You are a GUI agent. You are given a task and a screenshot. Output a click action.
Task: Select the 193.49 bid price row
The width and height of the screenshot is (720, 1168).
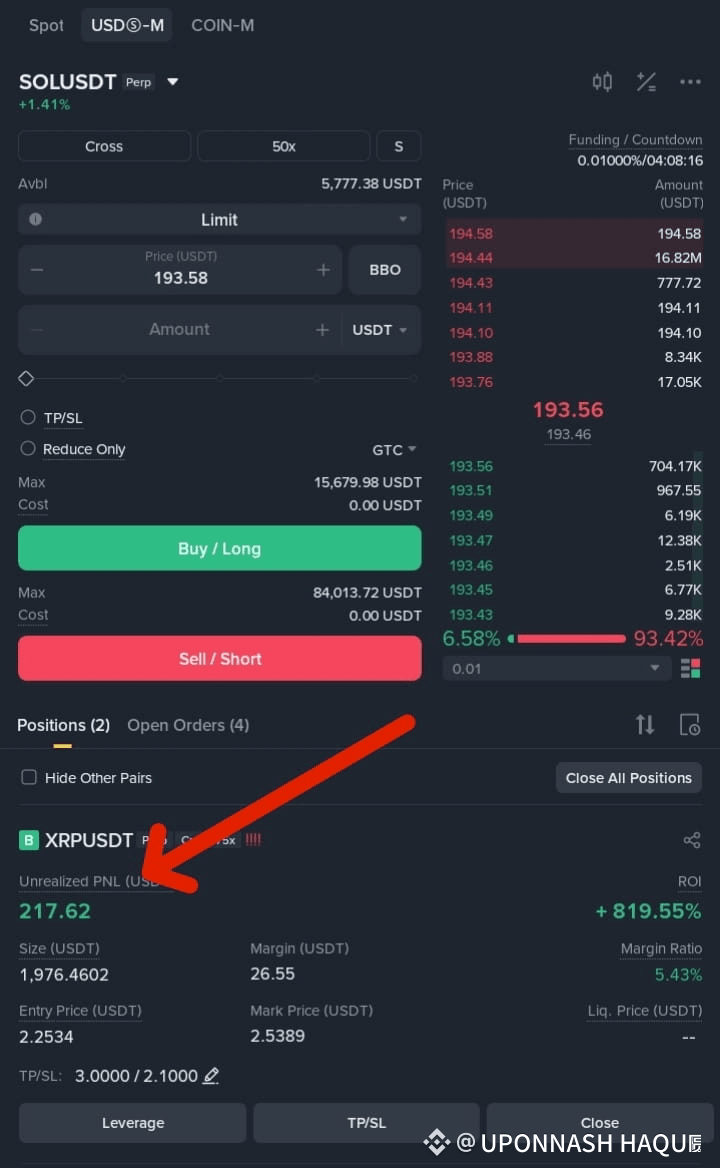point(574,515)
